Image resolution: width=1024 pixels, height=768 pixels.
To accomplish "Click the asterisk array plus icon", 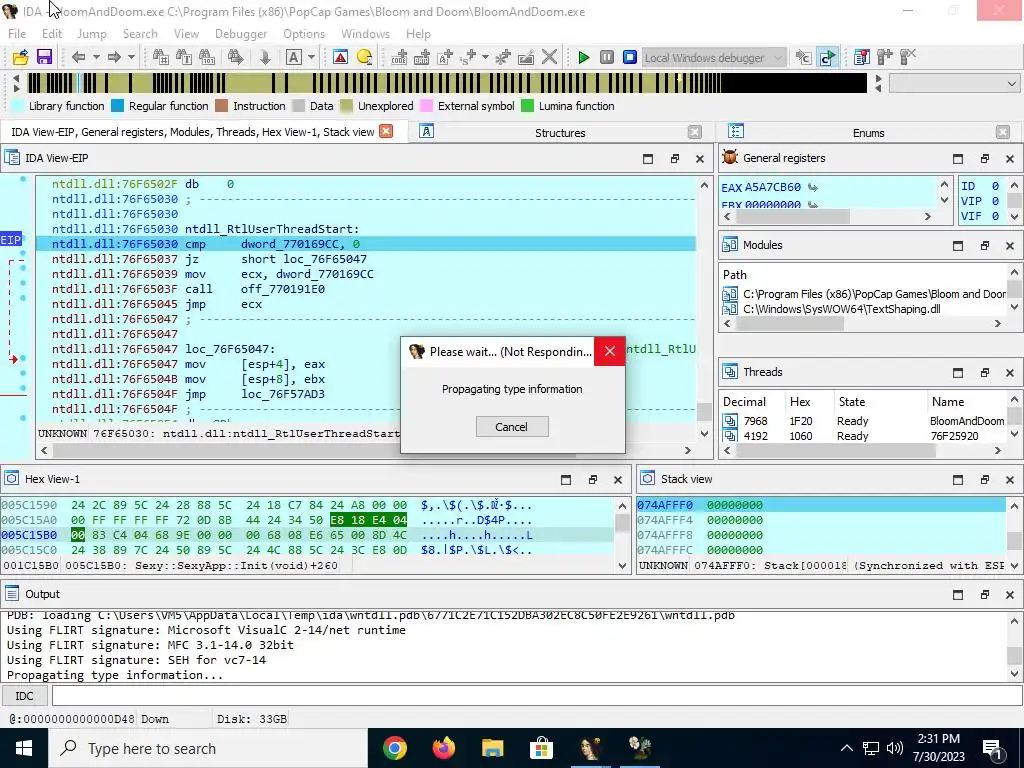I will [x=503, y=57].
